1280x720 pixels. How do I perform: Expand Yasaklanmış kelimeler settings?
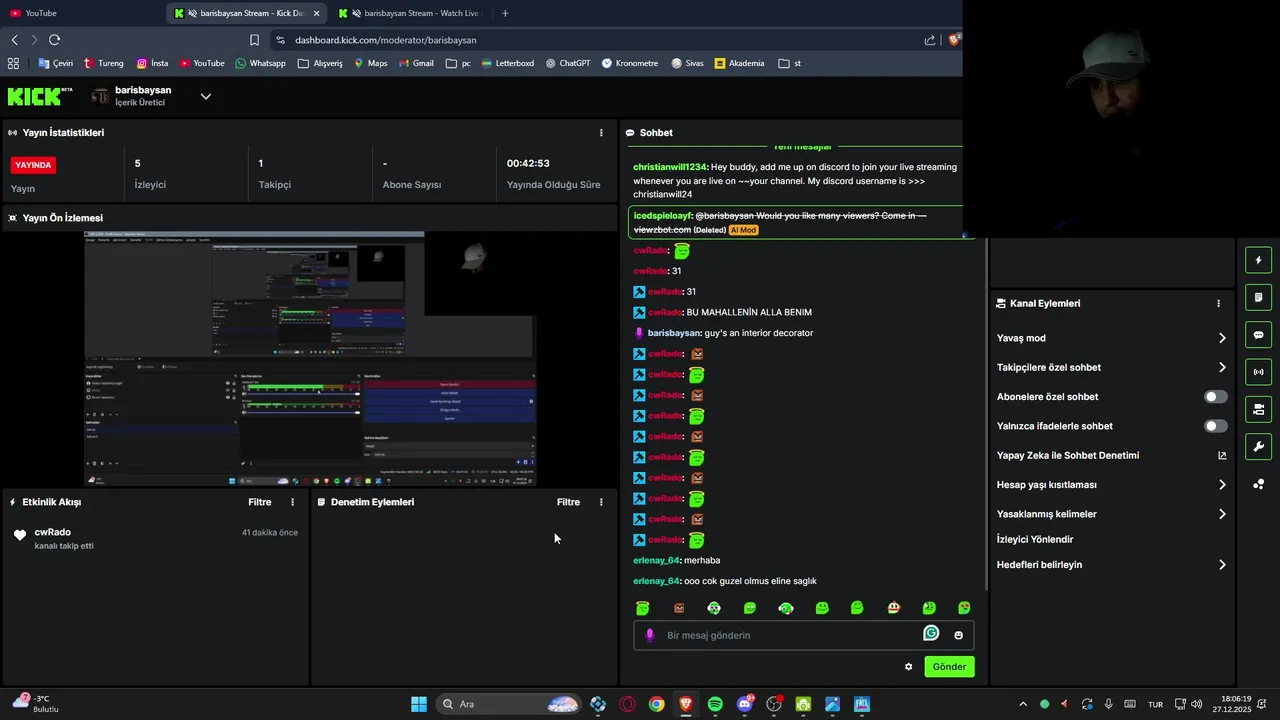pos(1222,514)
